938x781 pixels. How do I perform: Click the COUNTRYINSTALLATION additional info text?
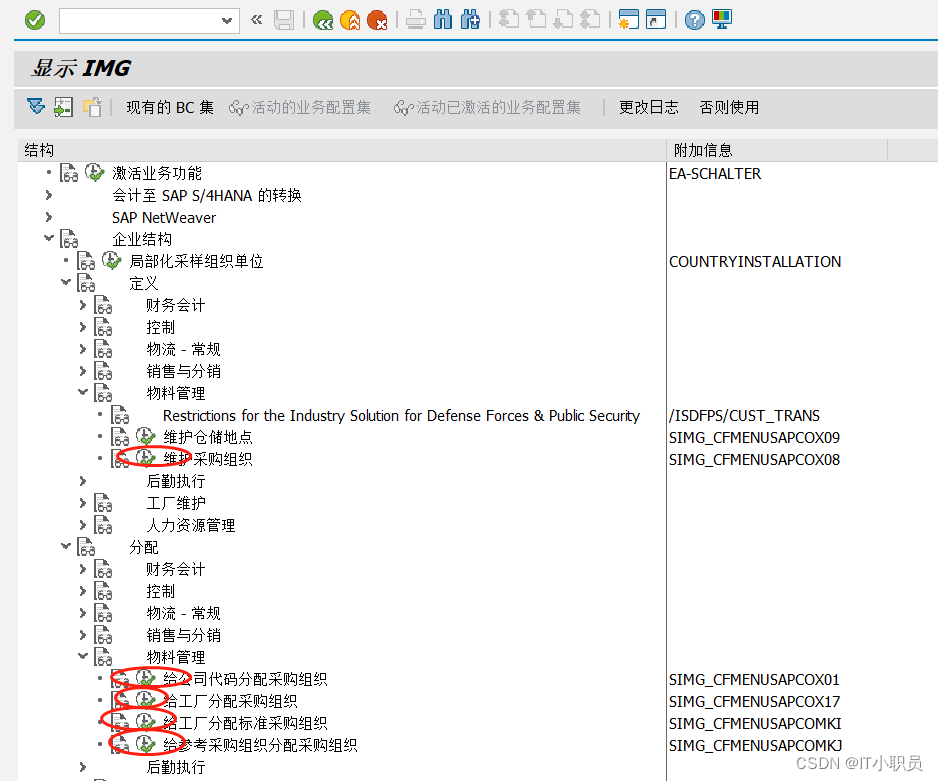point(755,261)
